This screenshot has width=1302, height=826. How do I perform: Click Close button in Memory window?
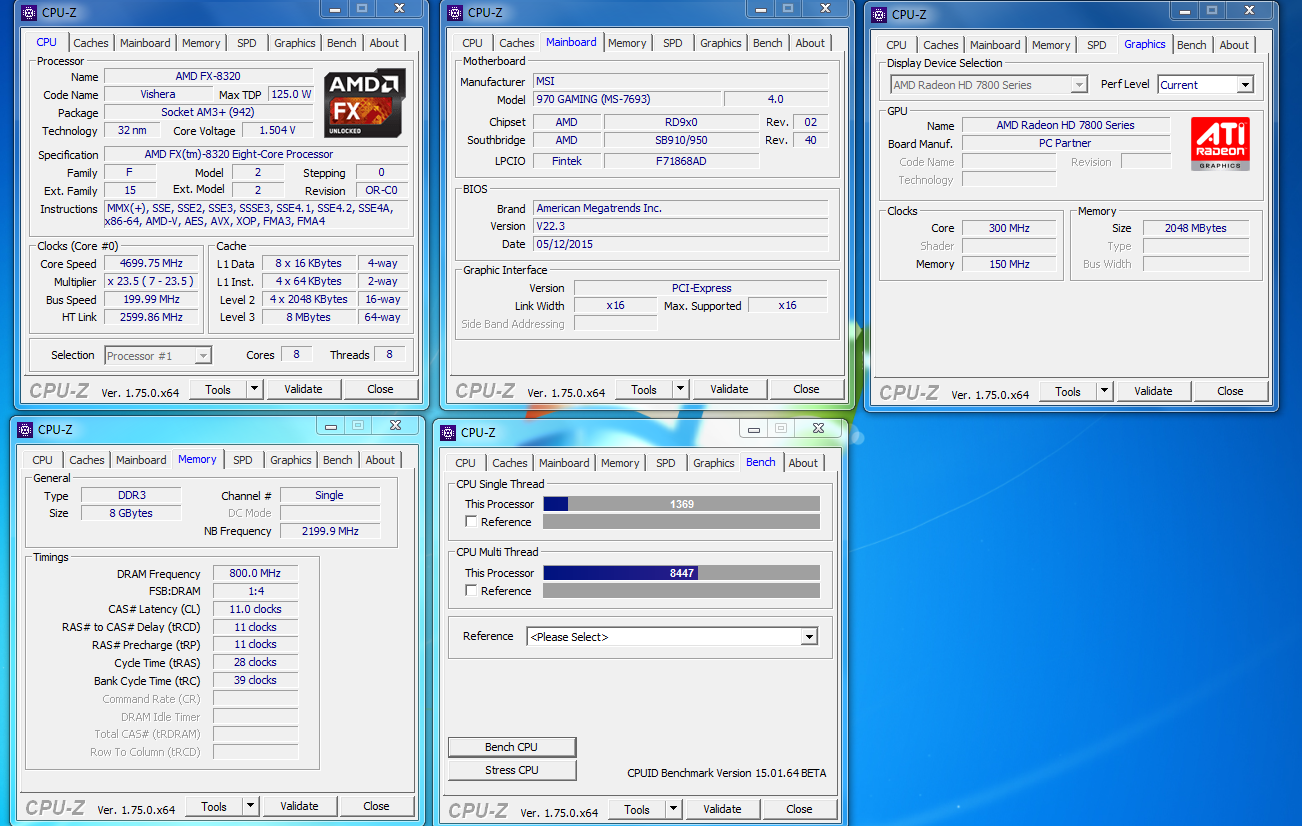(x=376, y=806)
